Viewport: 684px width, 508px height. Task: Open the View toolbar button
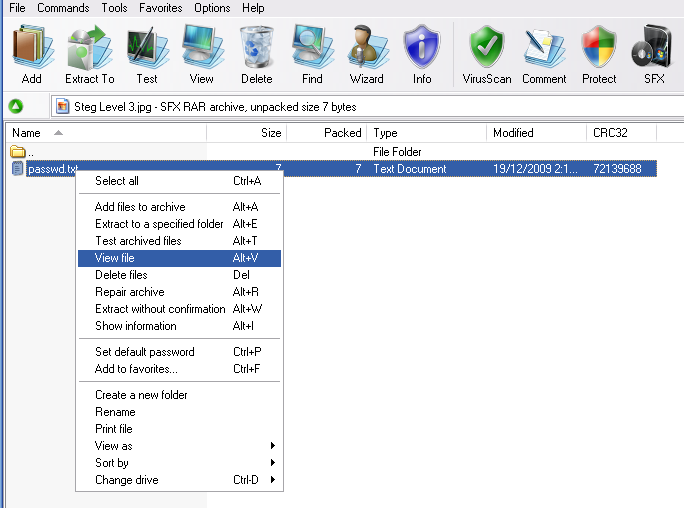(x=202, y=54)
